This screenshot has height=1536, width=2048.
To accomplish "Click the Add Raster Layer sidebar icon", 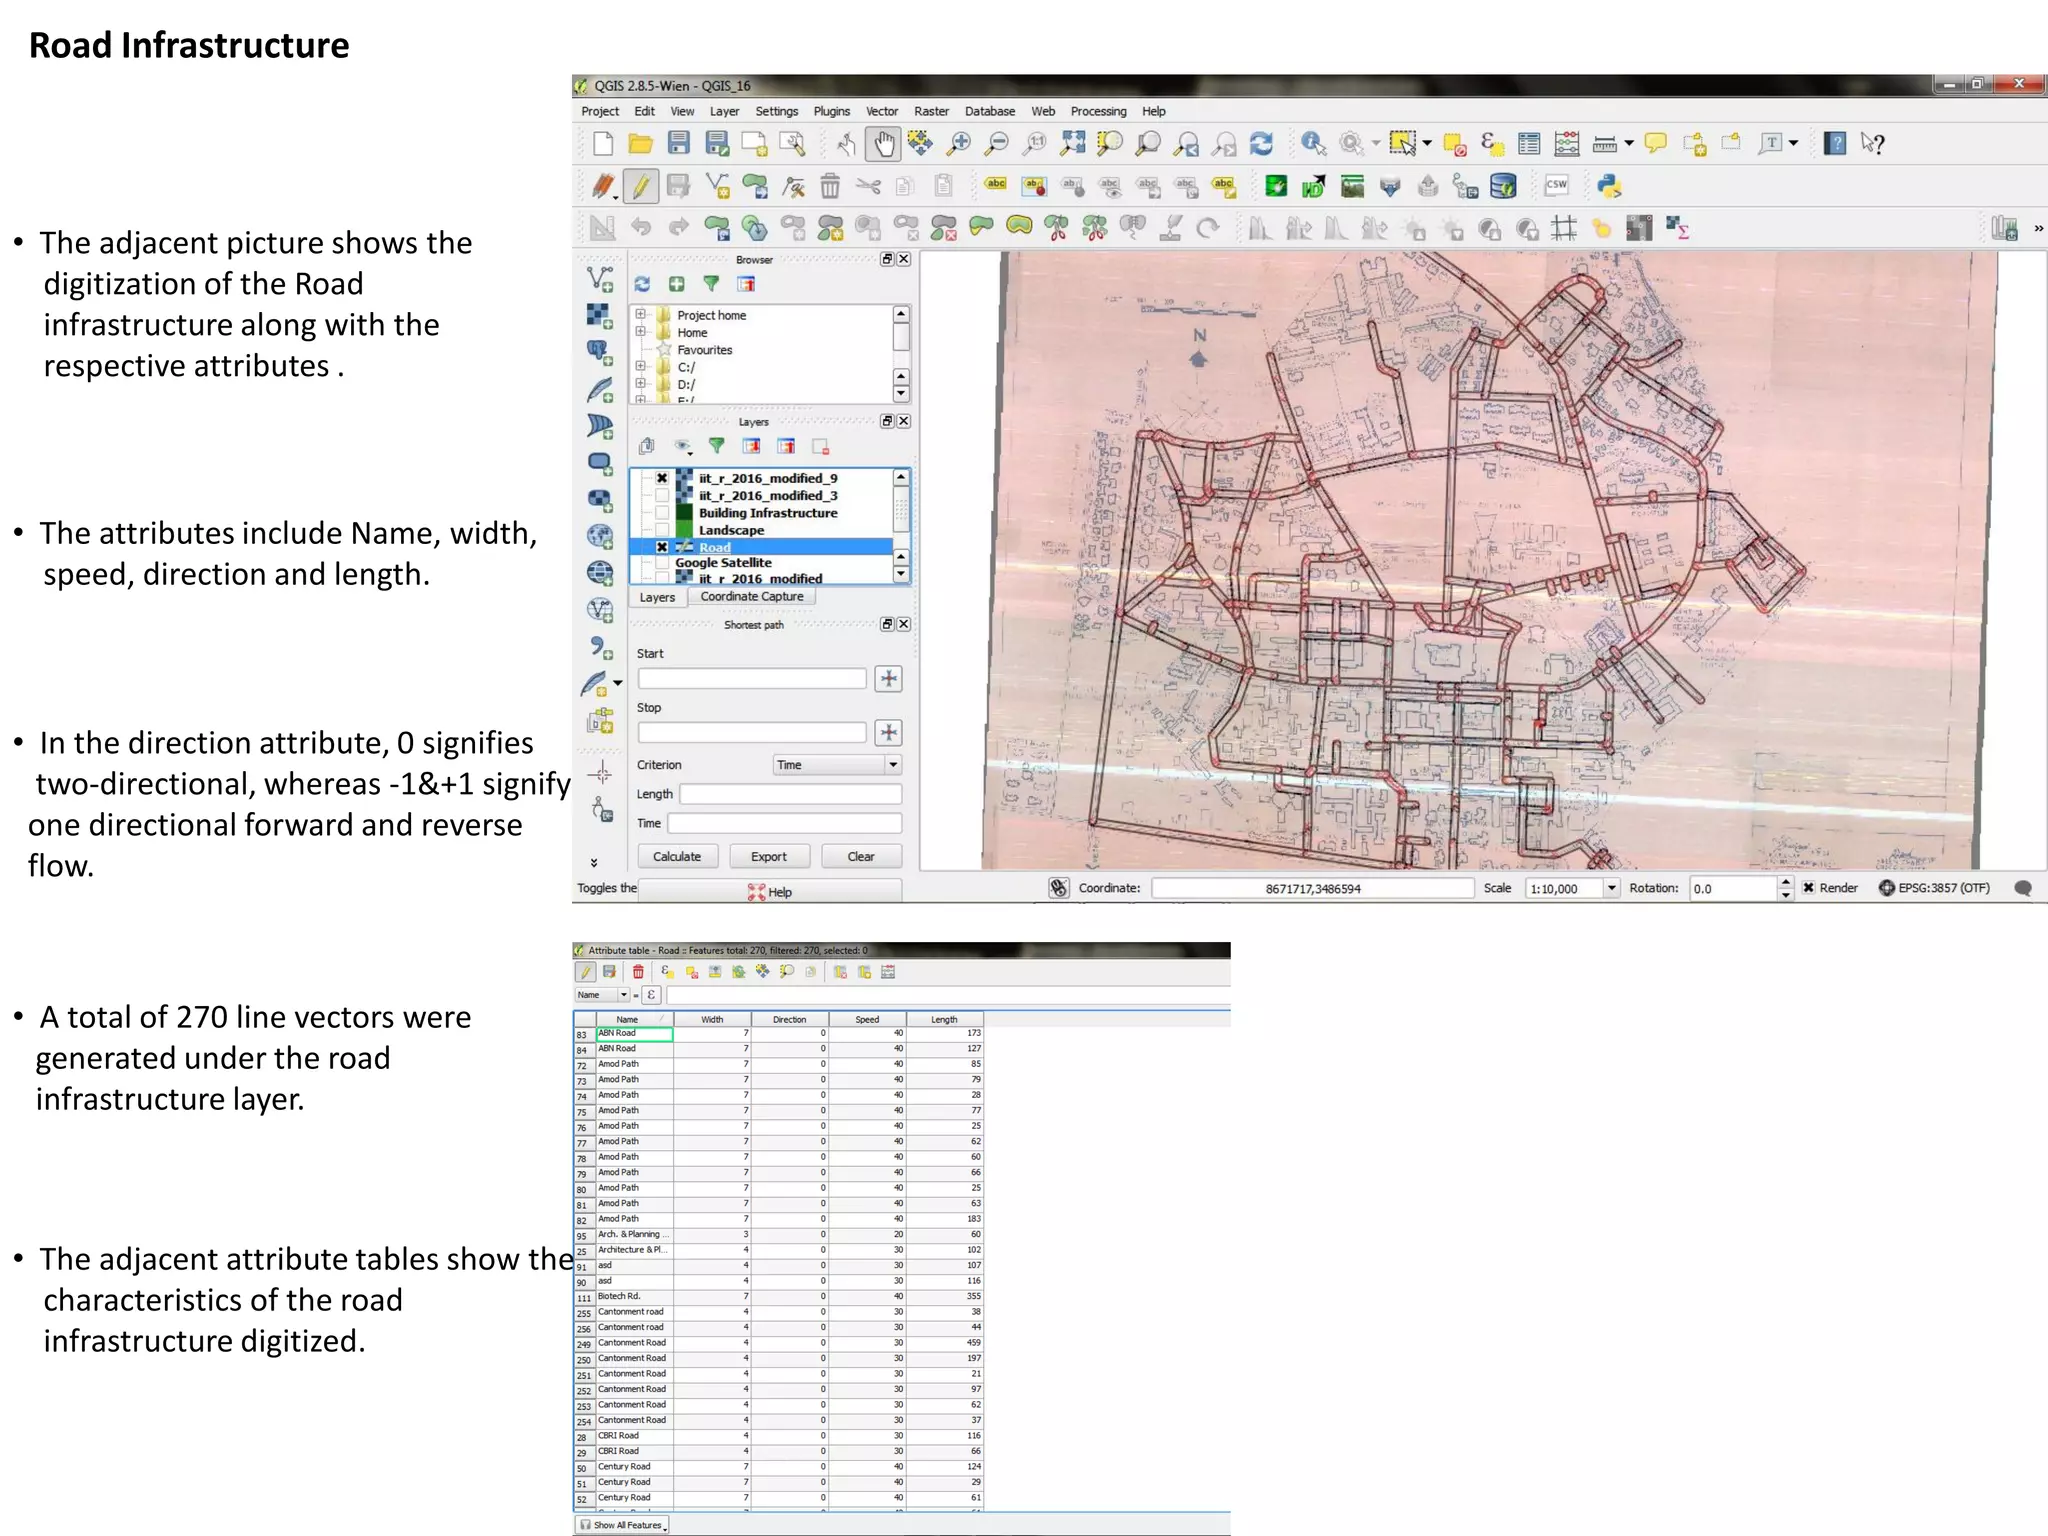I will pyautogui.click(x=599, y=317).
